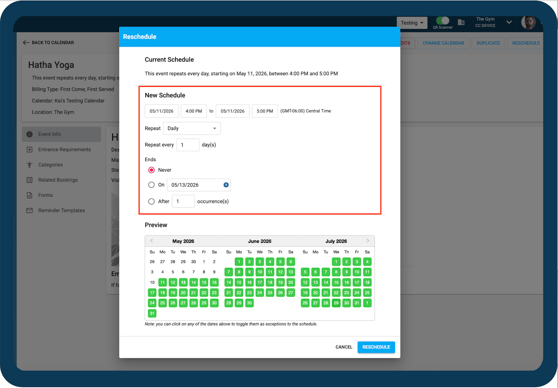
Task: Click the start date field 05/11/2026
Action: click(162, 111)
